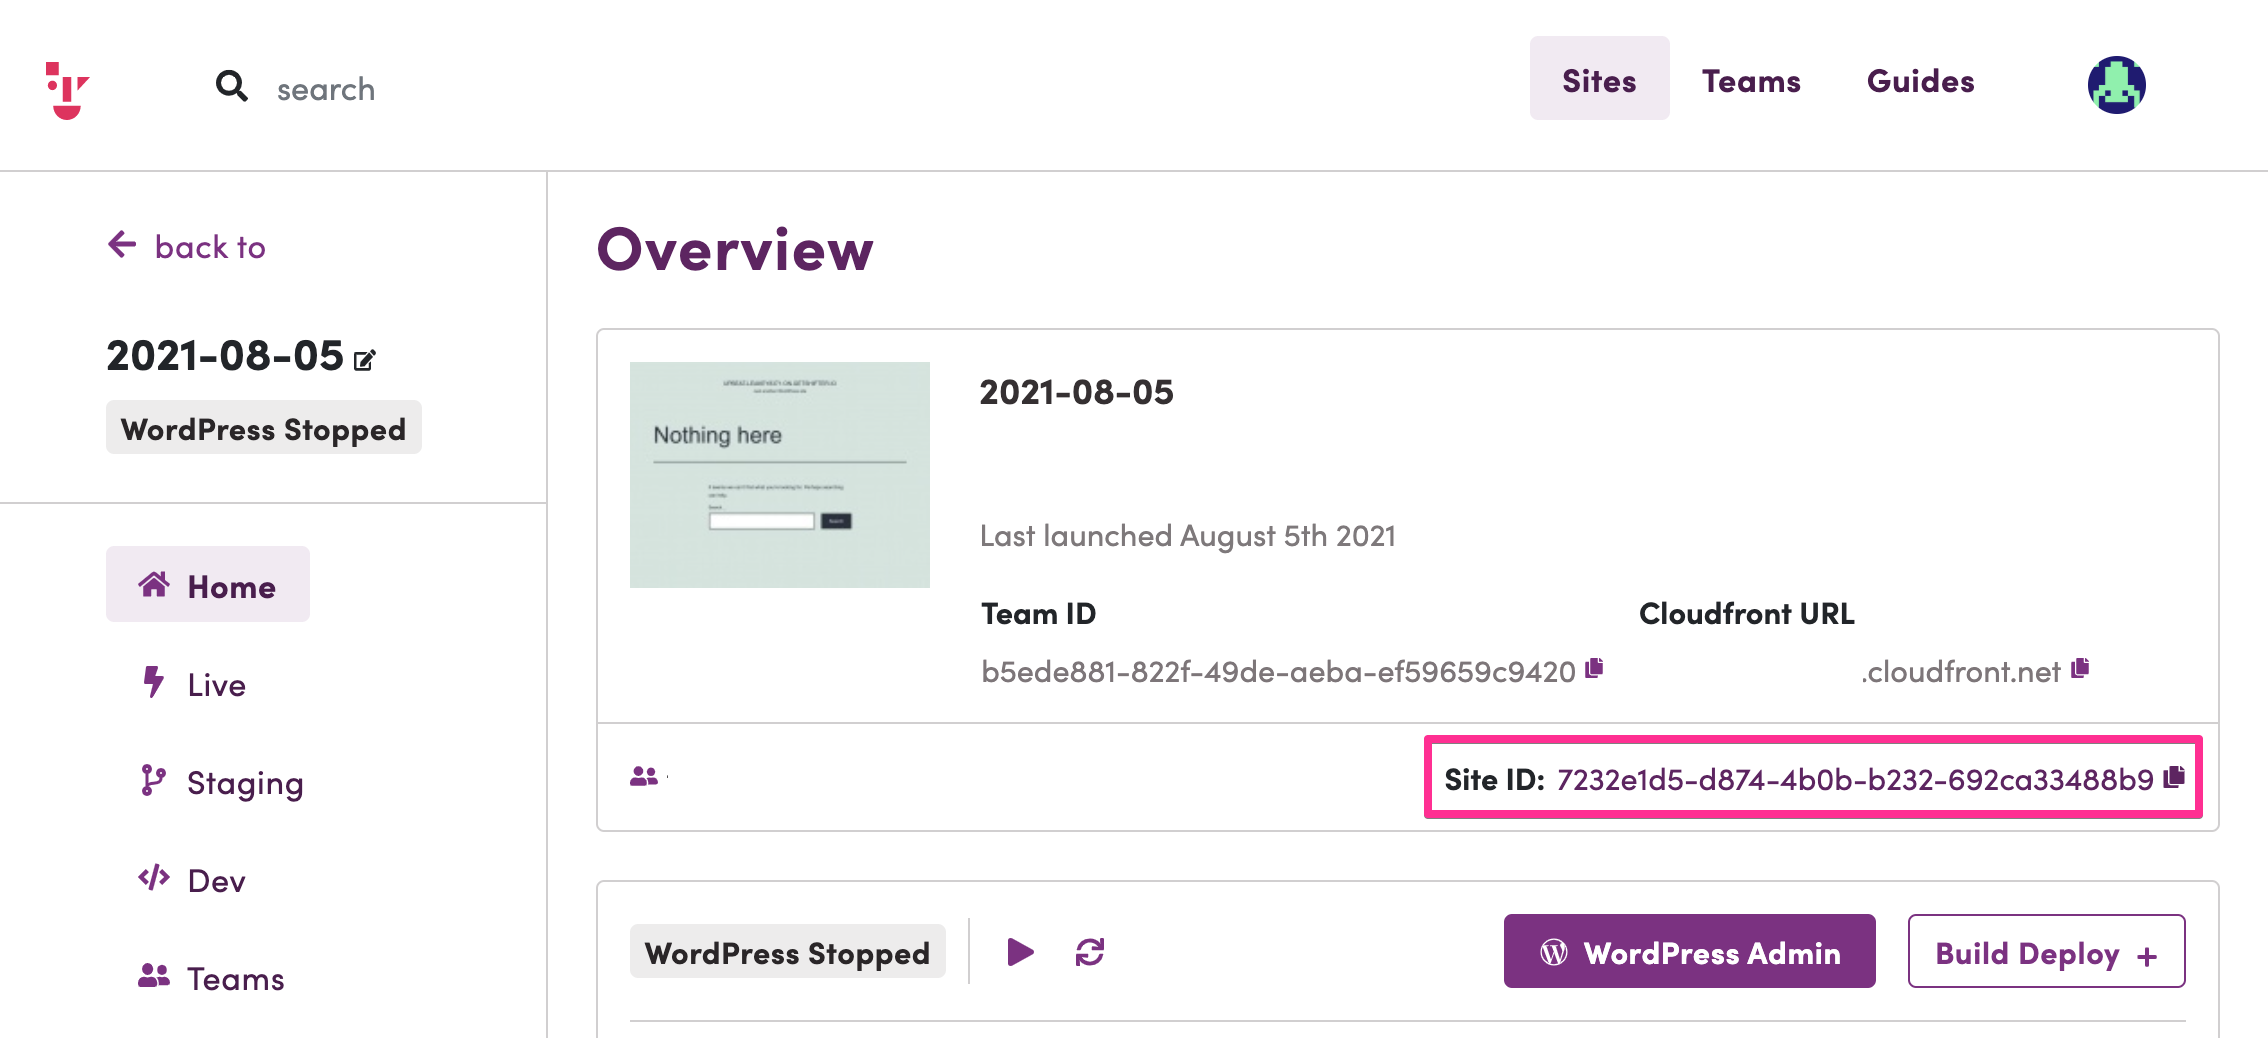Screen dimensions: 2268x1038
Task: Open the user avatar menu
Action: tap(2116, 85)
